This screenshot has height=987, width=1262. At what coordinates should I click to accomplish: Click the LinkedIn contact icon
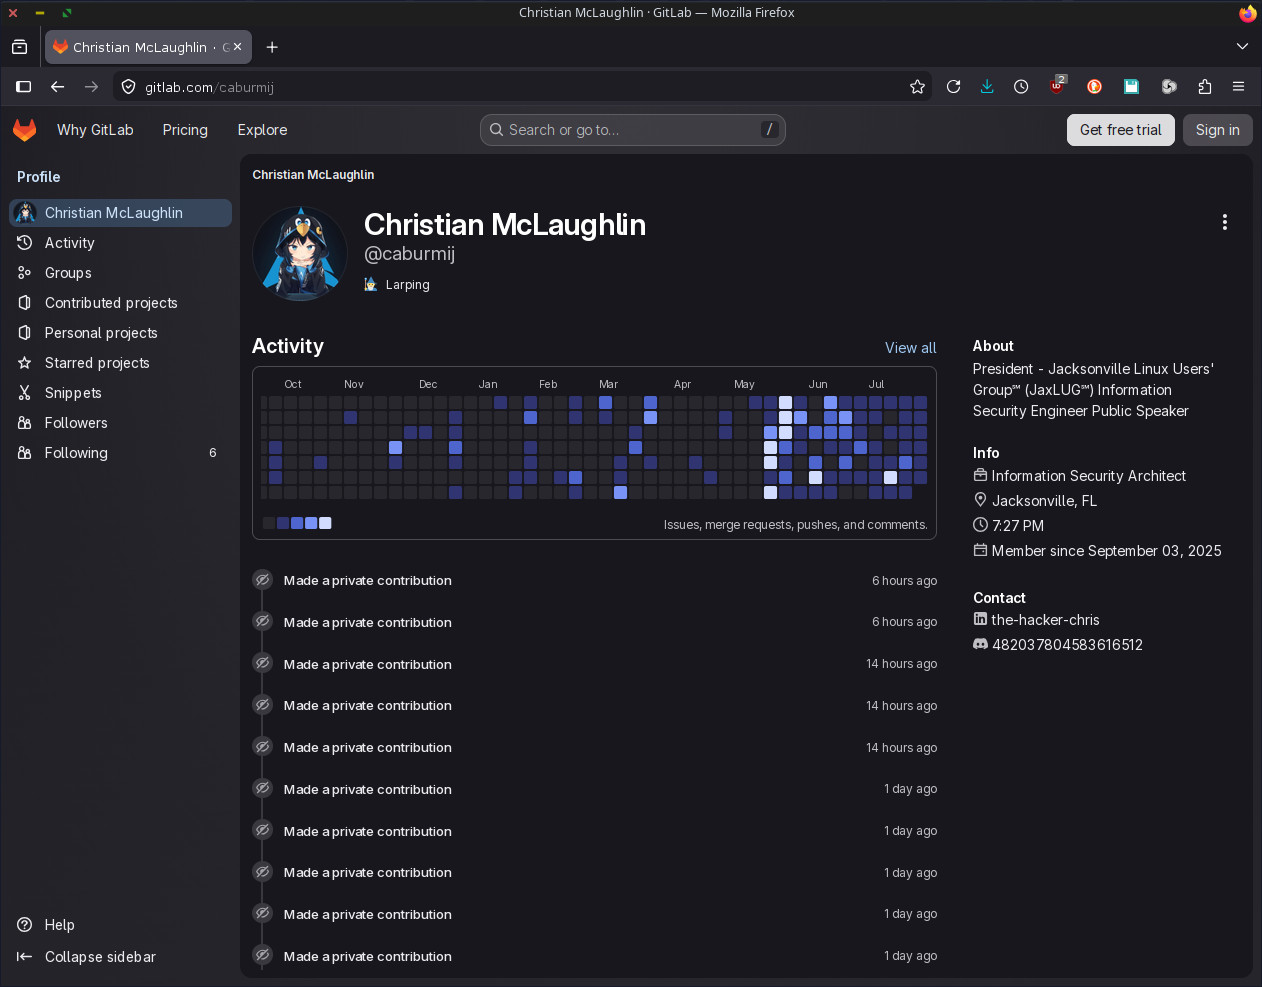click(980, 620)
